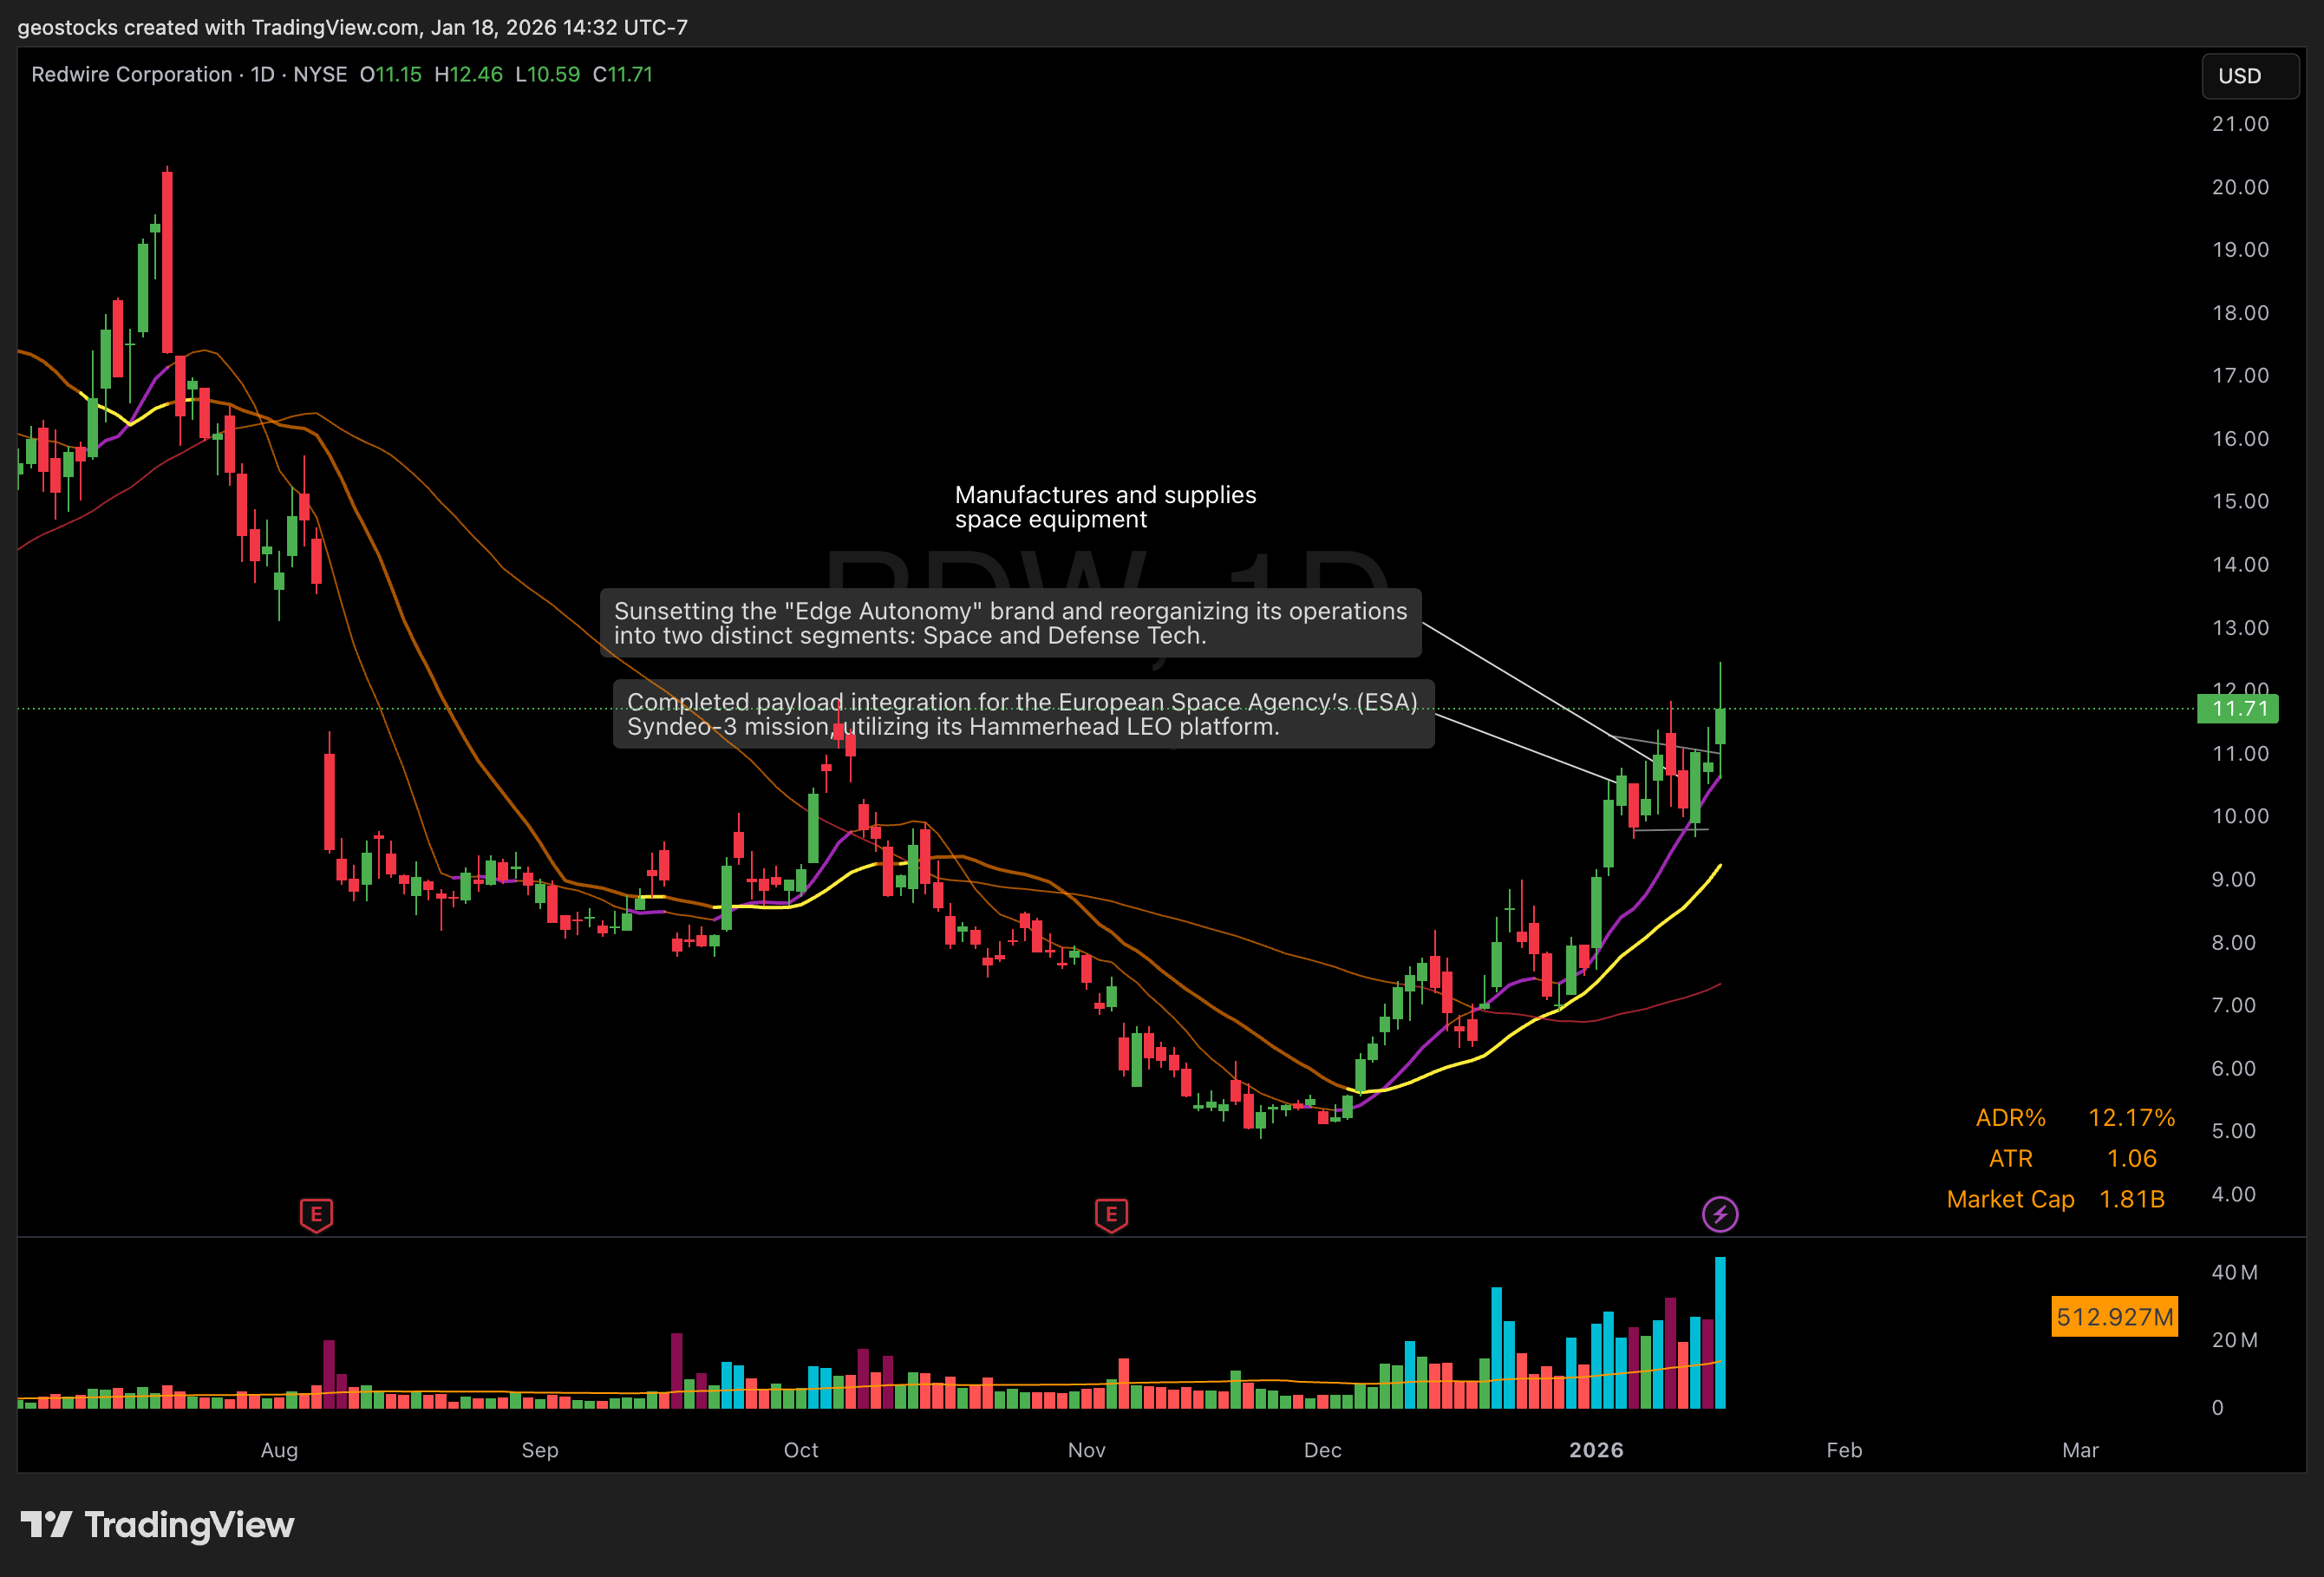Select the 'Manufactures and supplies space equipment' text
The width and height of the screenshot is (2324, 1577).
click(1104, 507)
